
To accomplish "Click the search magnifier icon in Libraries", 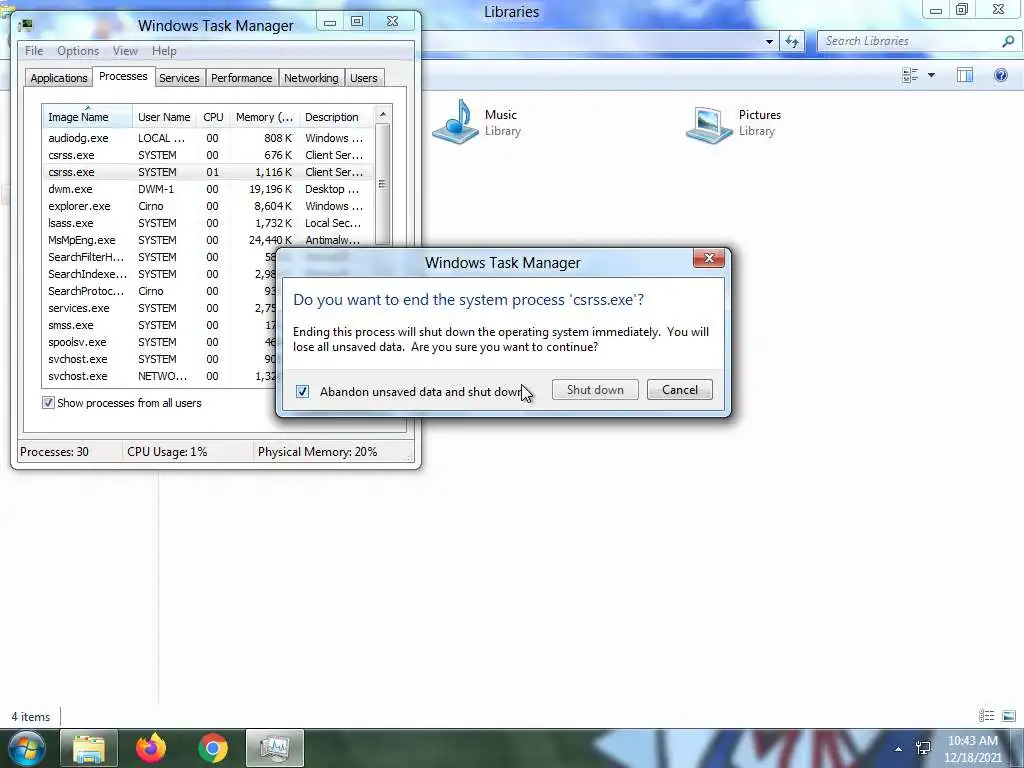I will pos(1008,41).
